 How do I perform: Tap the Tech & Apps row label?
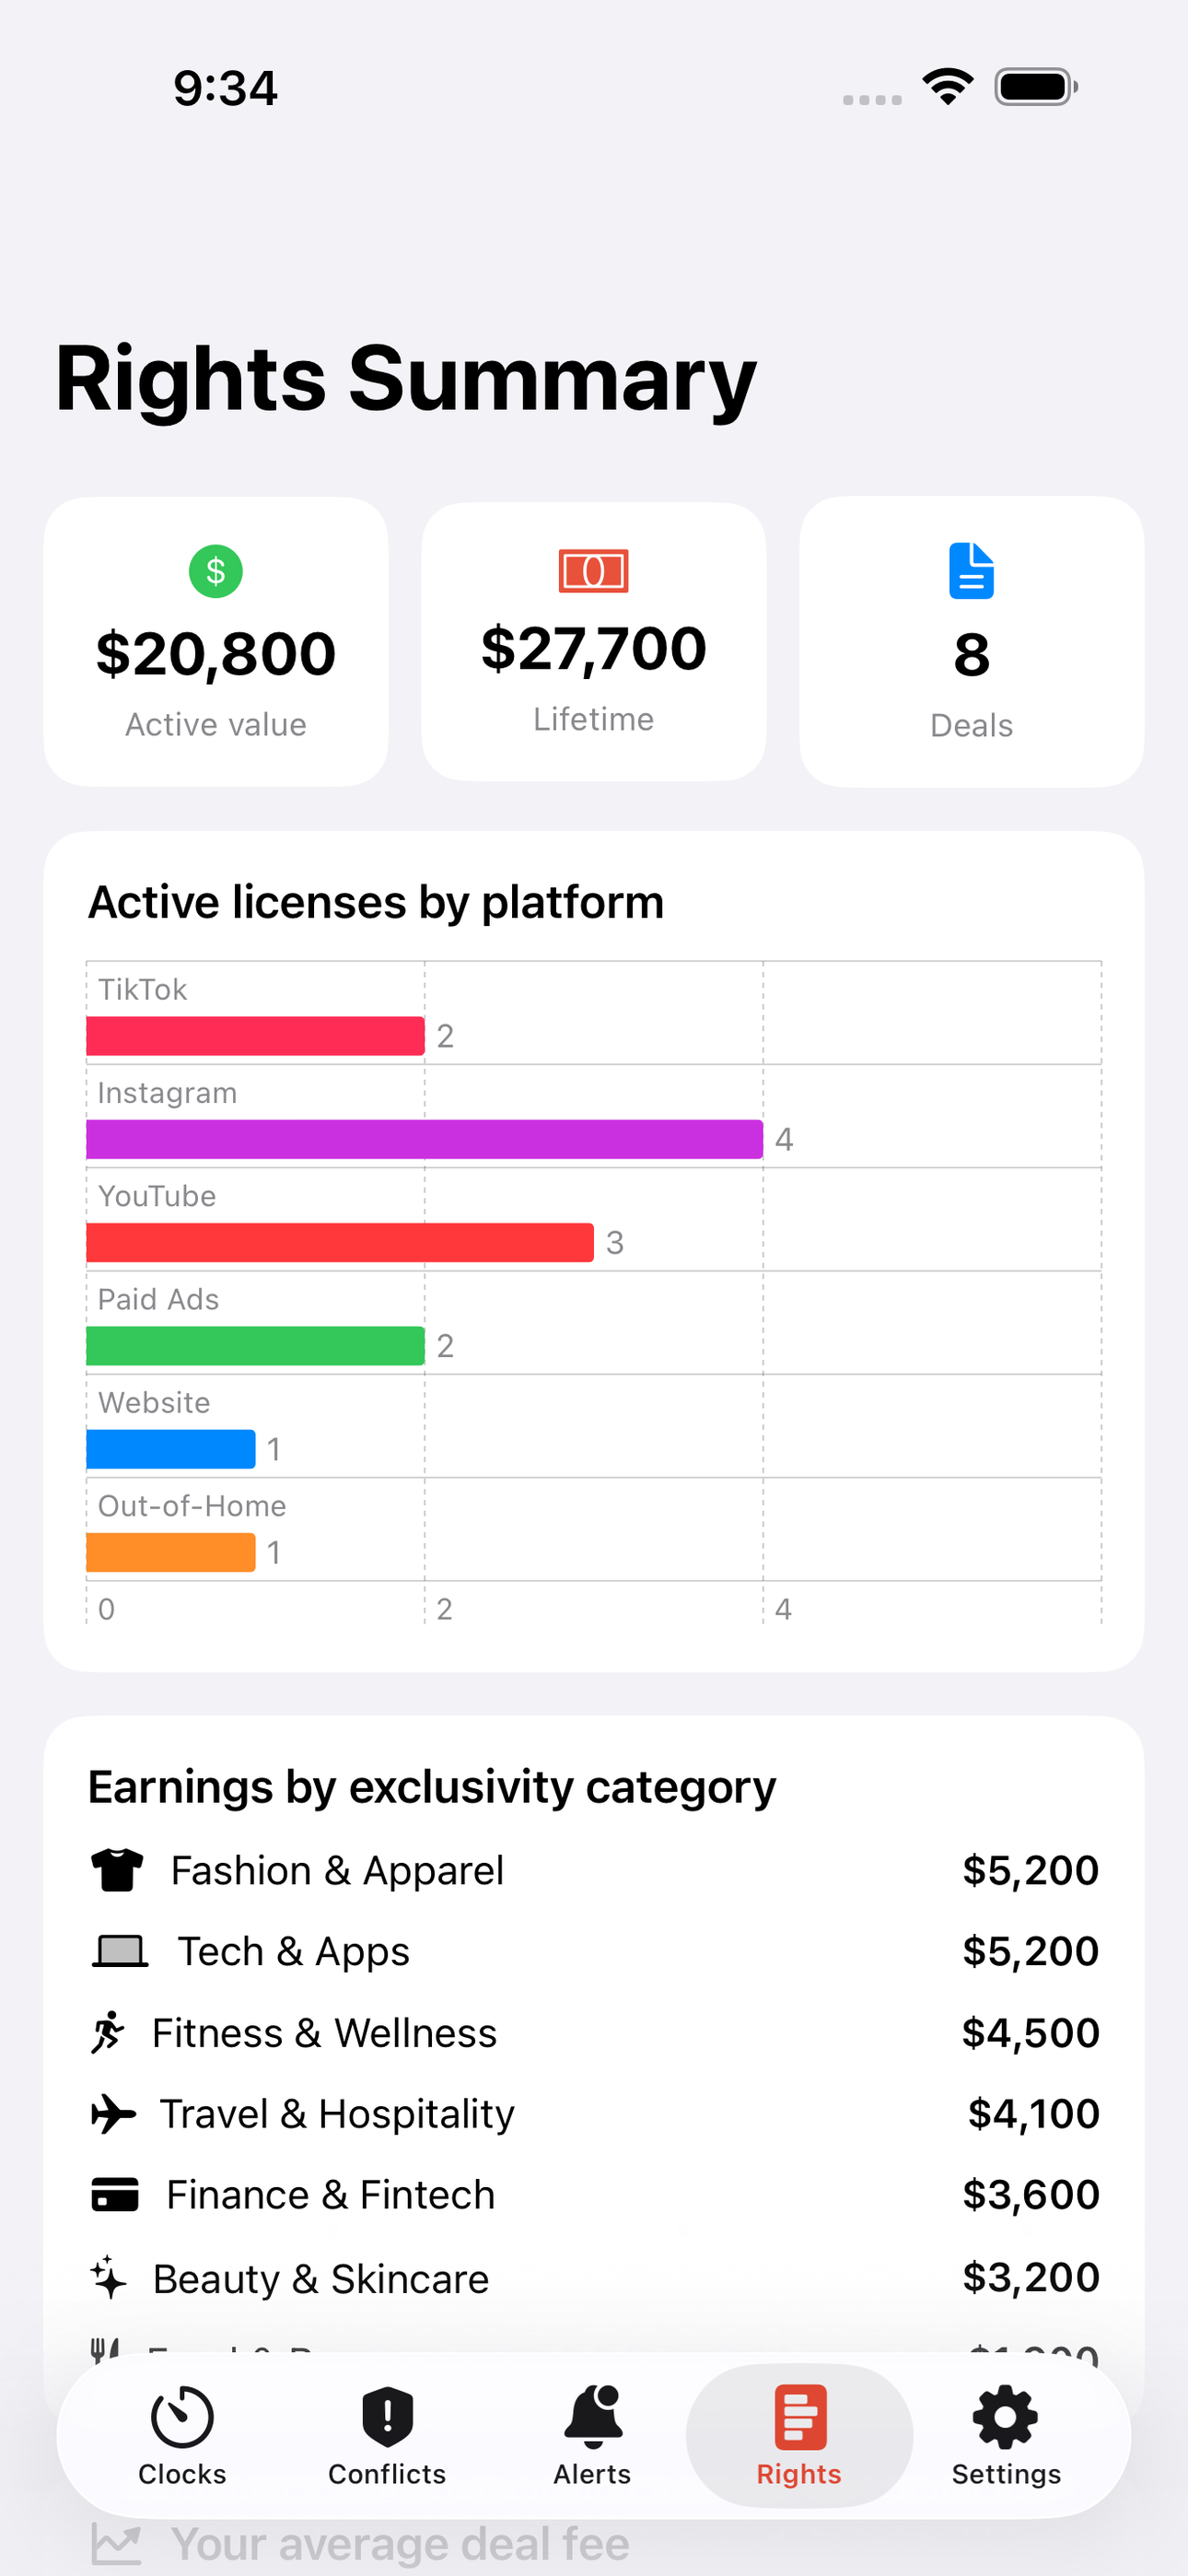(x=294, y=1951)
